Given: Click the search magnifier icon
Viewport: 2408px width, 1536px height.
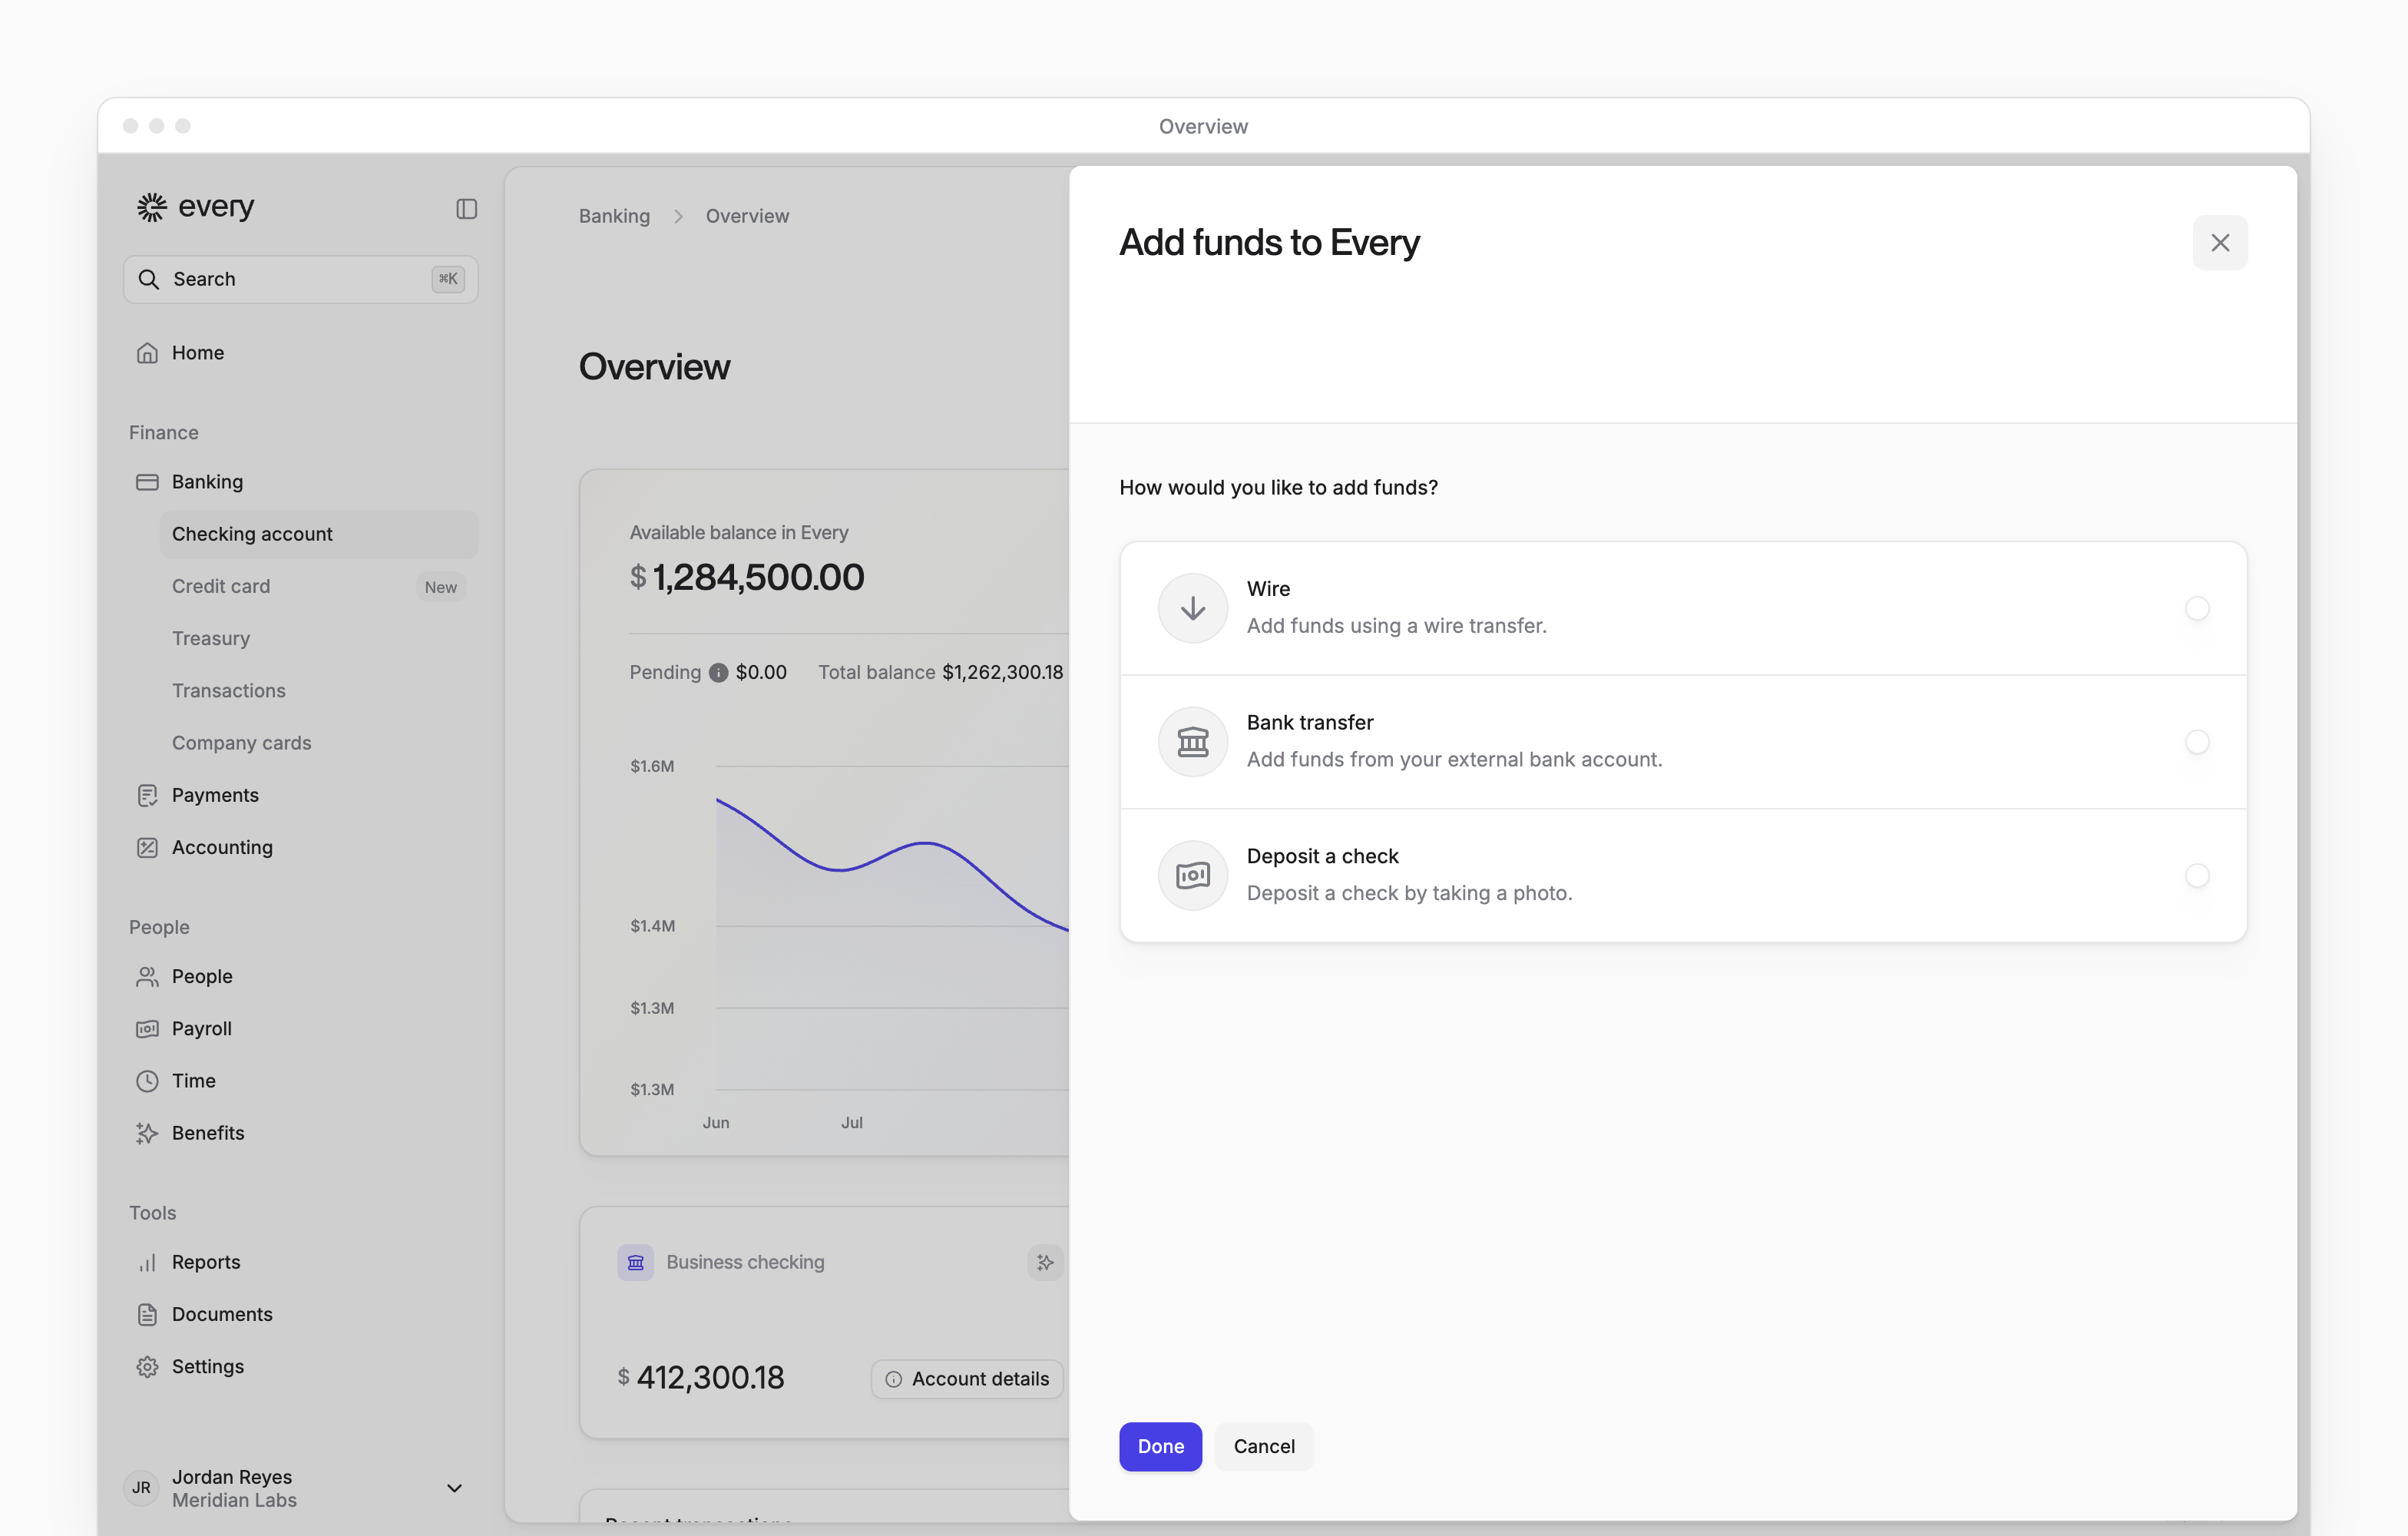Looking at the screenshot, I should pos(149,279).
